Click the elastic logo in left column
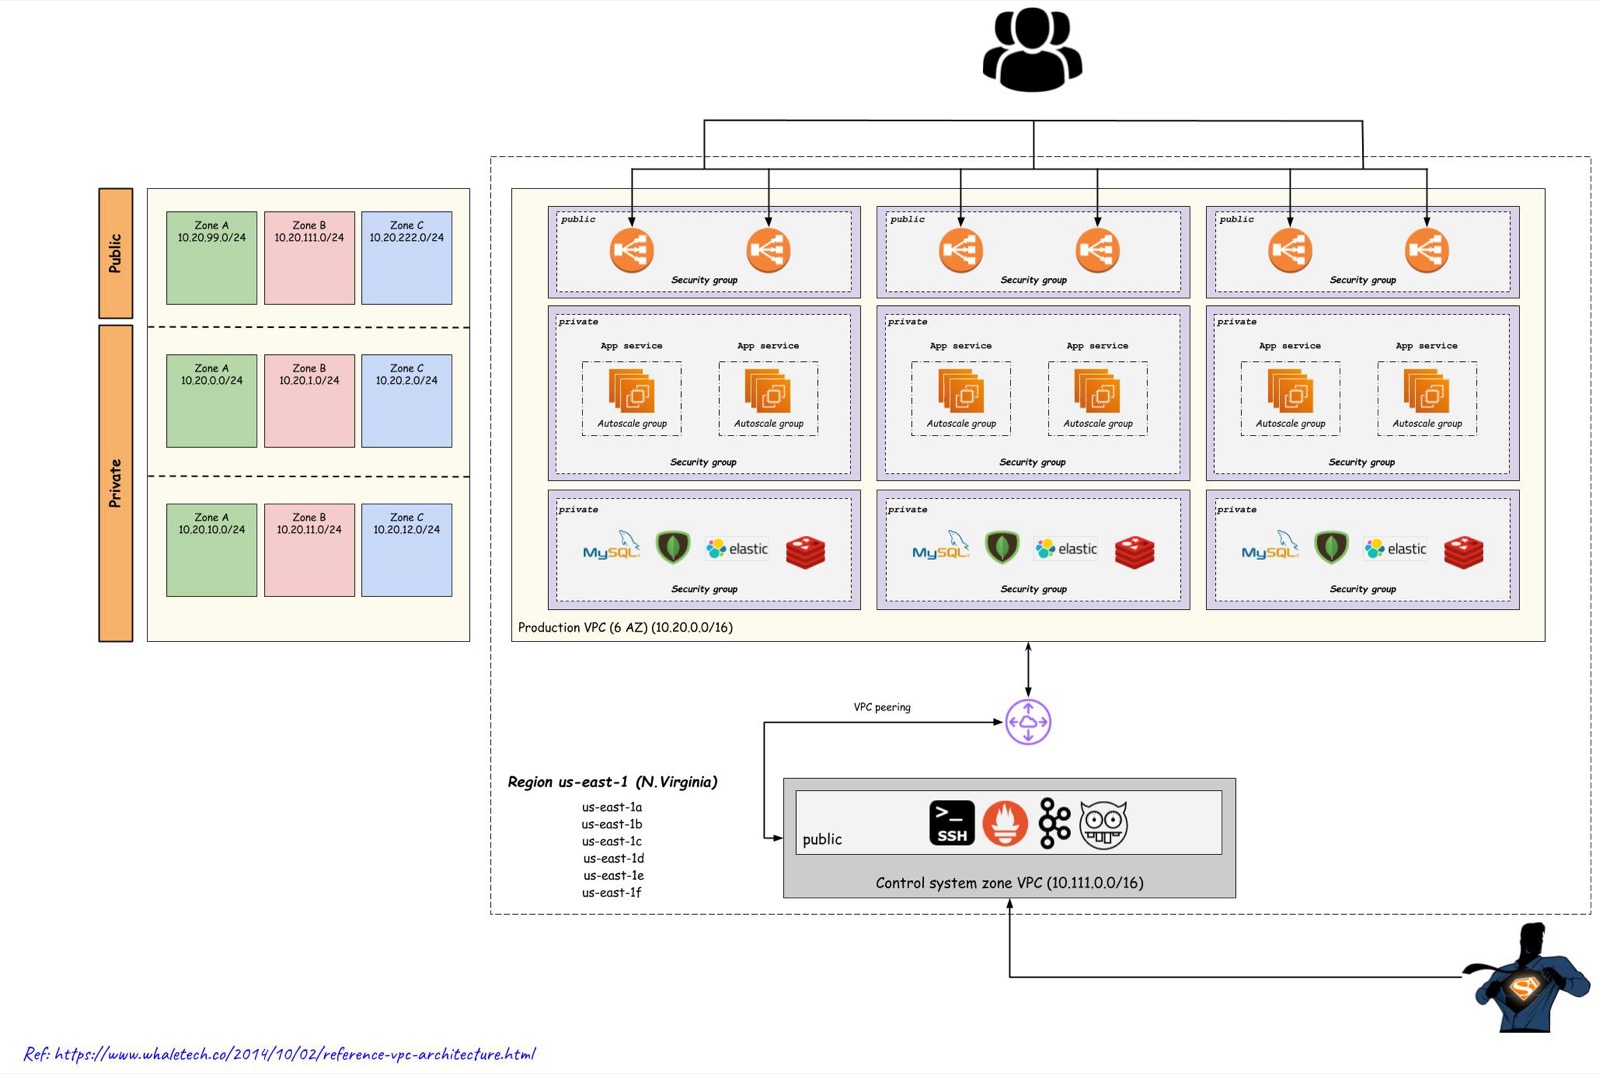This screenshot has width=1600, height=1074. point(737,549)
